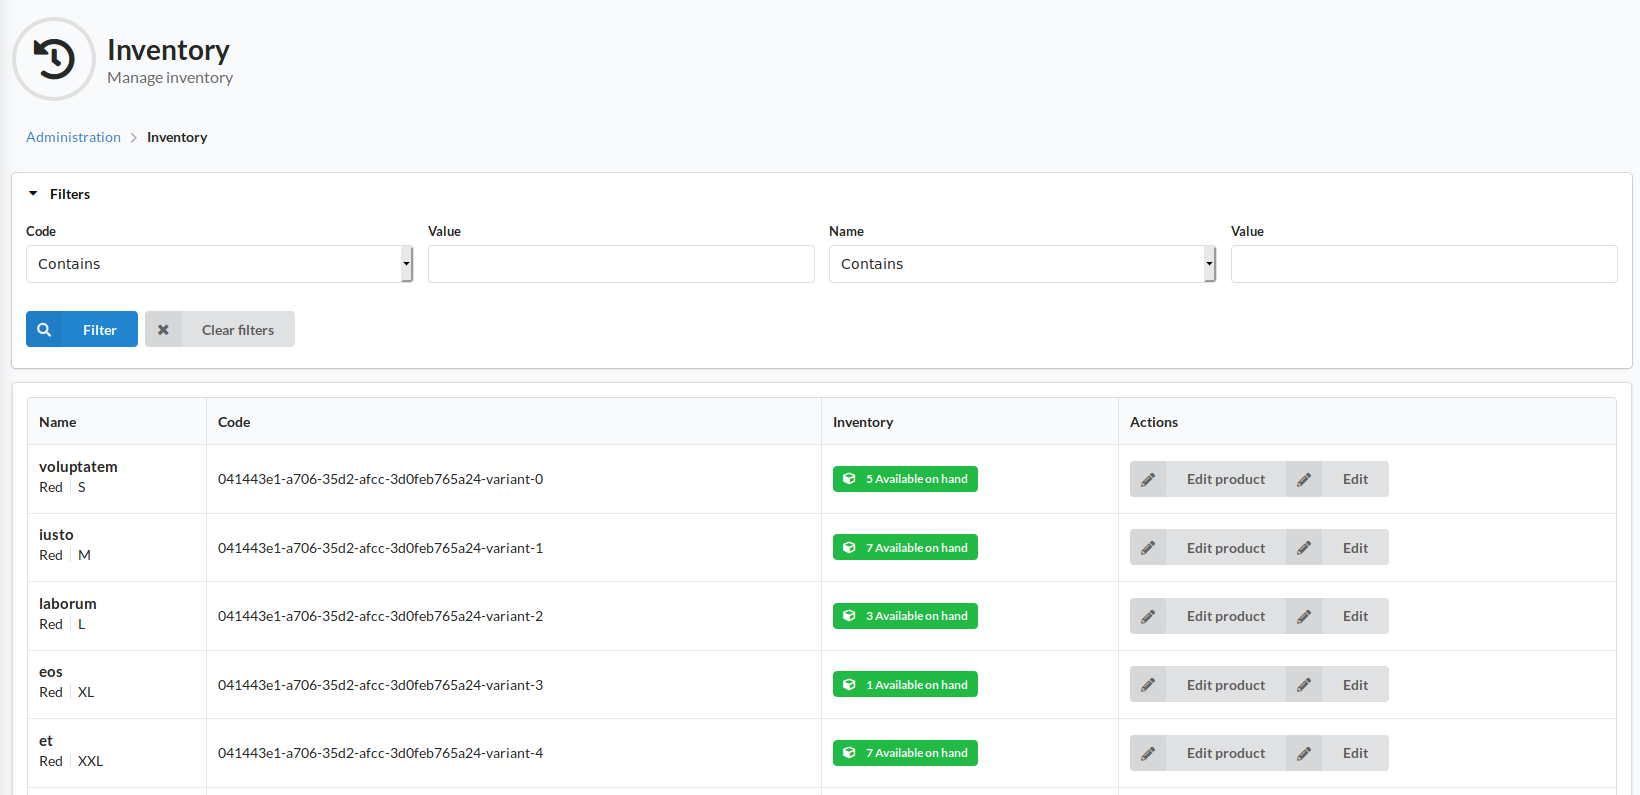Click the Clear filters button
Viewport: 1640px width, 795px height.
click(220, 329)
